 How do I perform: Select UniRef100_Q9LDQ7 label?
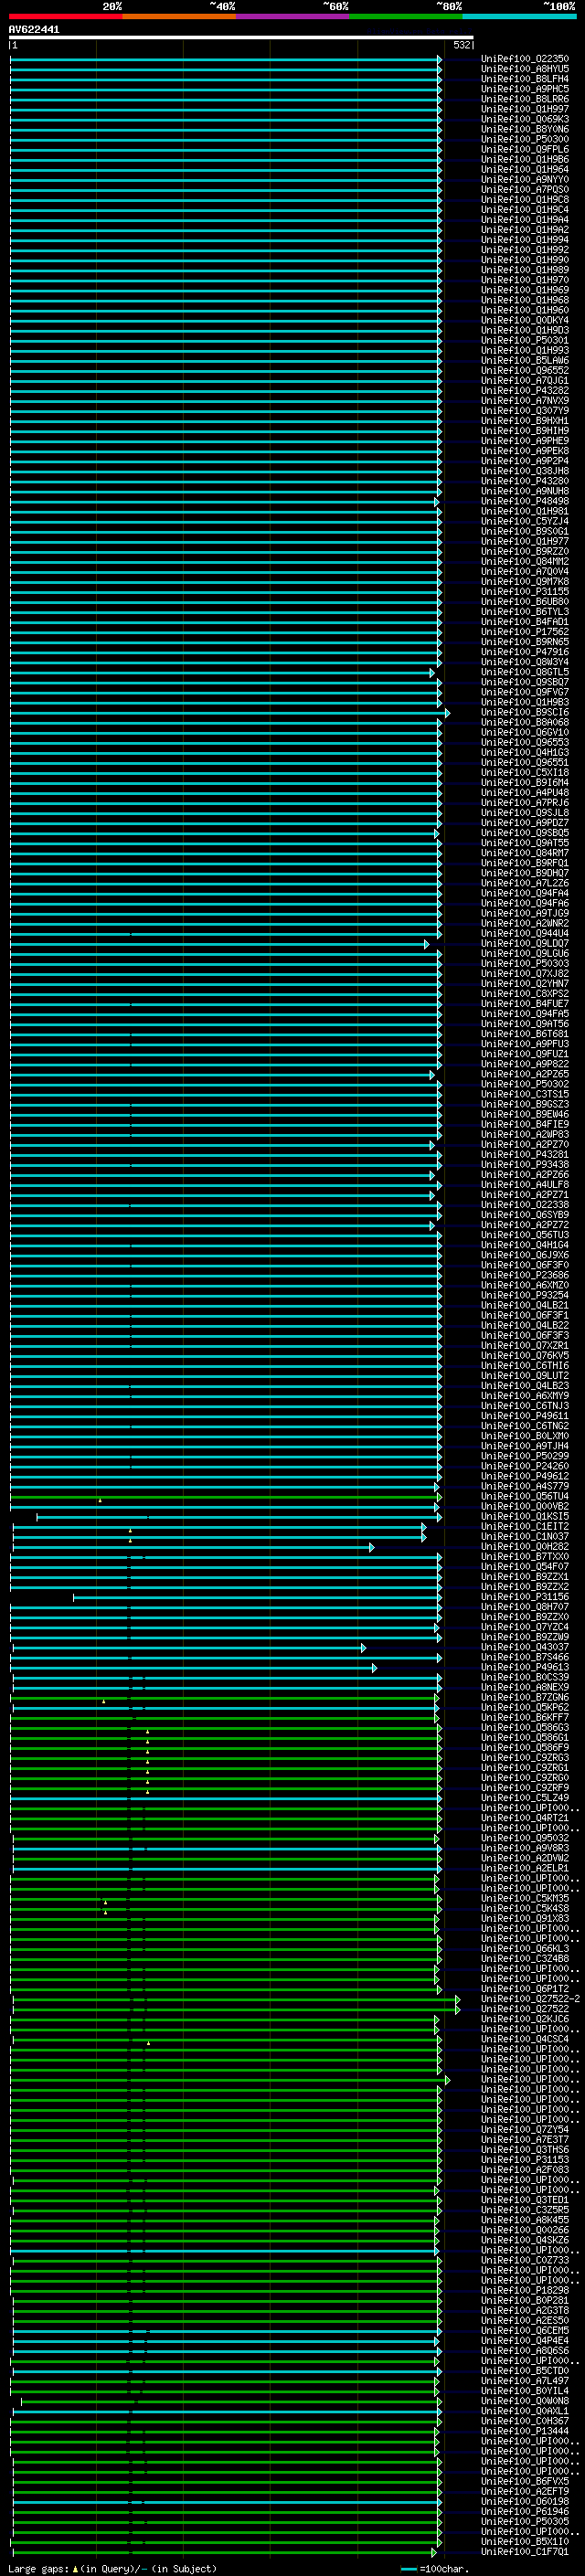[525, 944]
